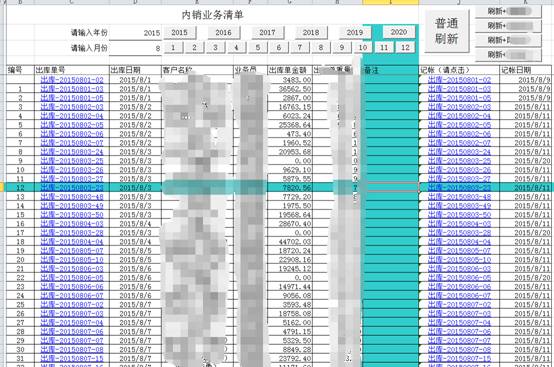Open link 出库-20150803-48 in 出库单号 column
Screen dimensions: 554x367
pyautogui.click(x=72, y=197)
